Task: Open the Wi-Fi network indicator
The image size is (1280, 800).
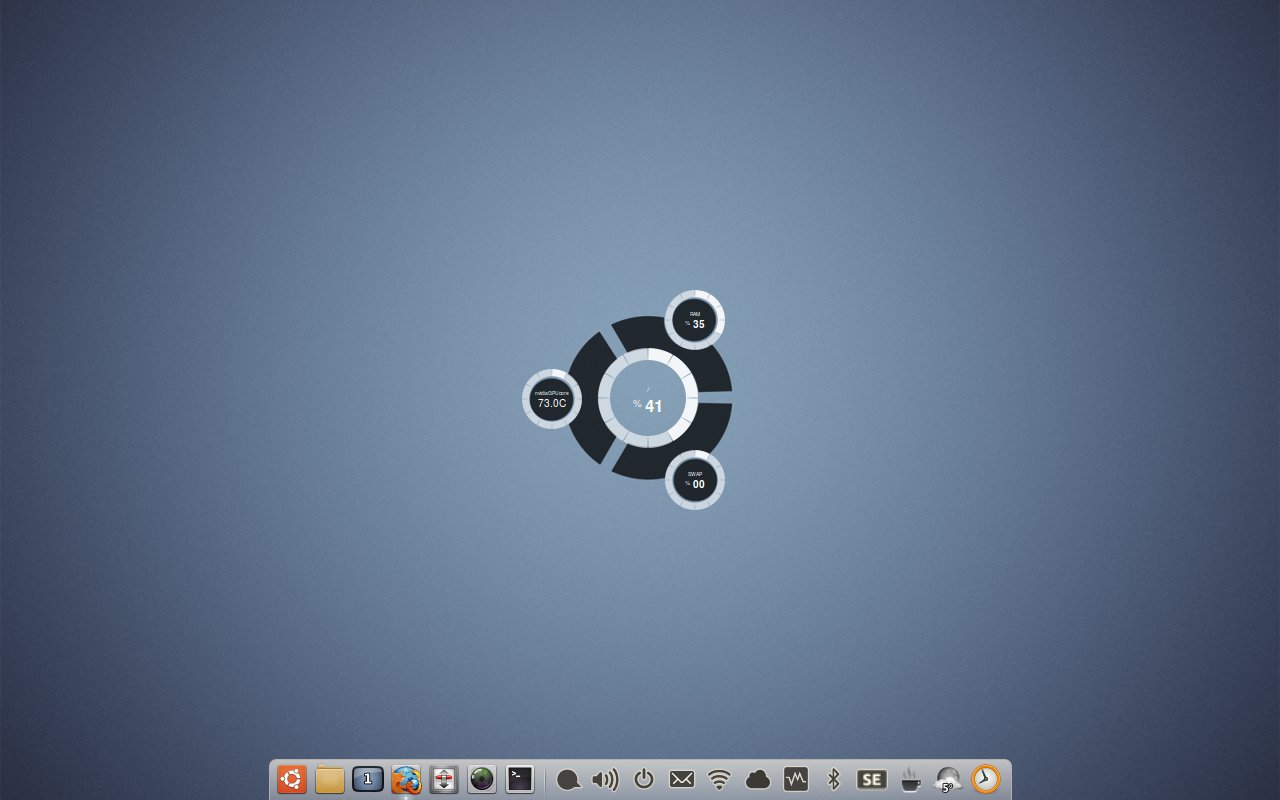Action: tap(719, 779)
